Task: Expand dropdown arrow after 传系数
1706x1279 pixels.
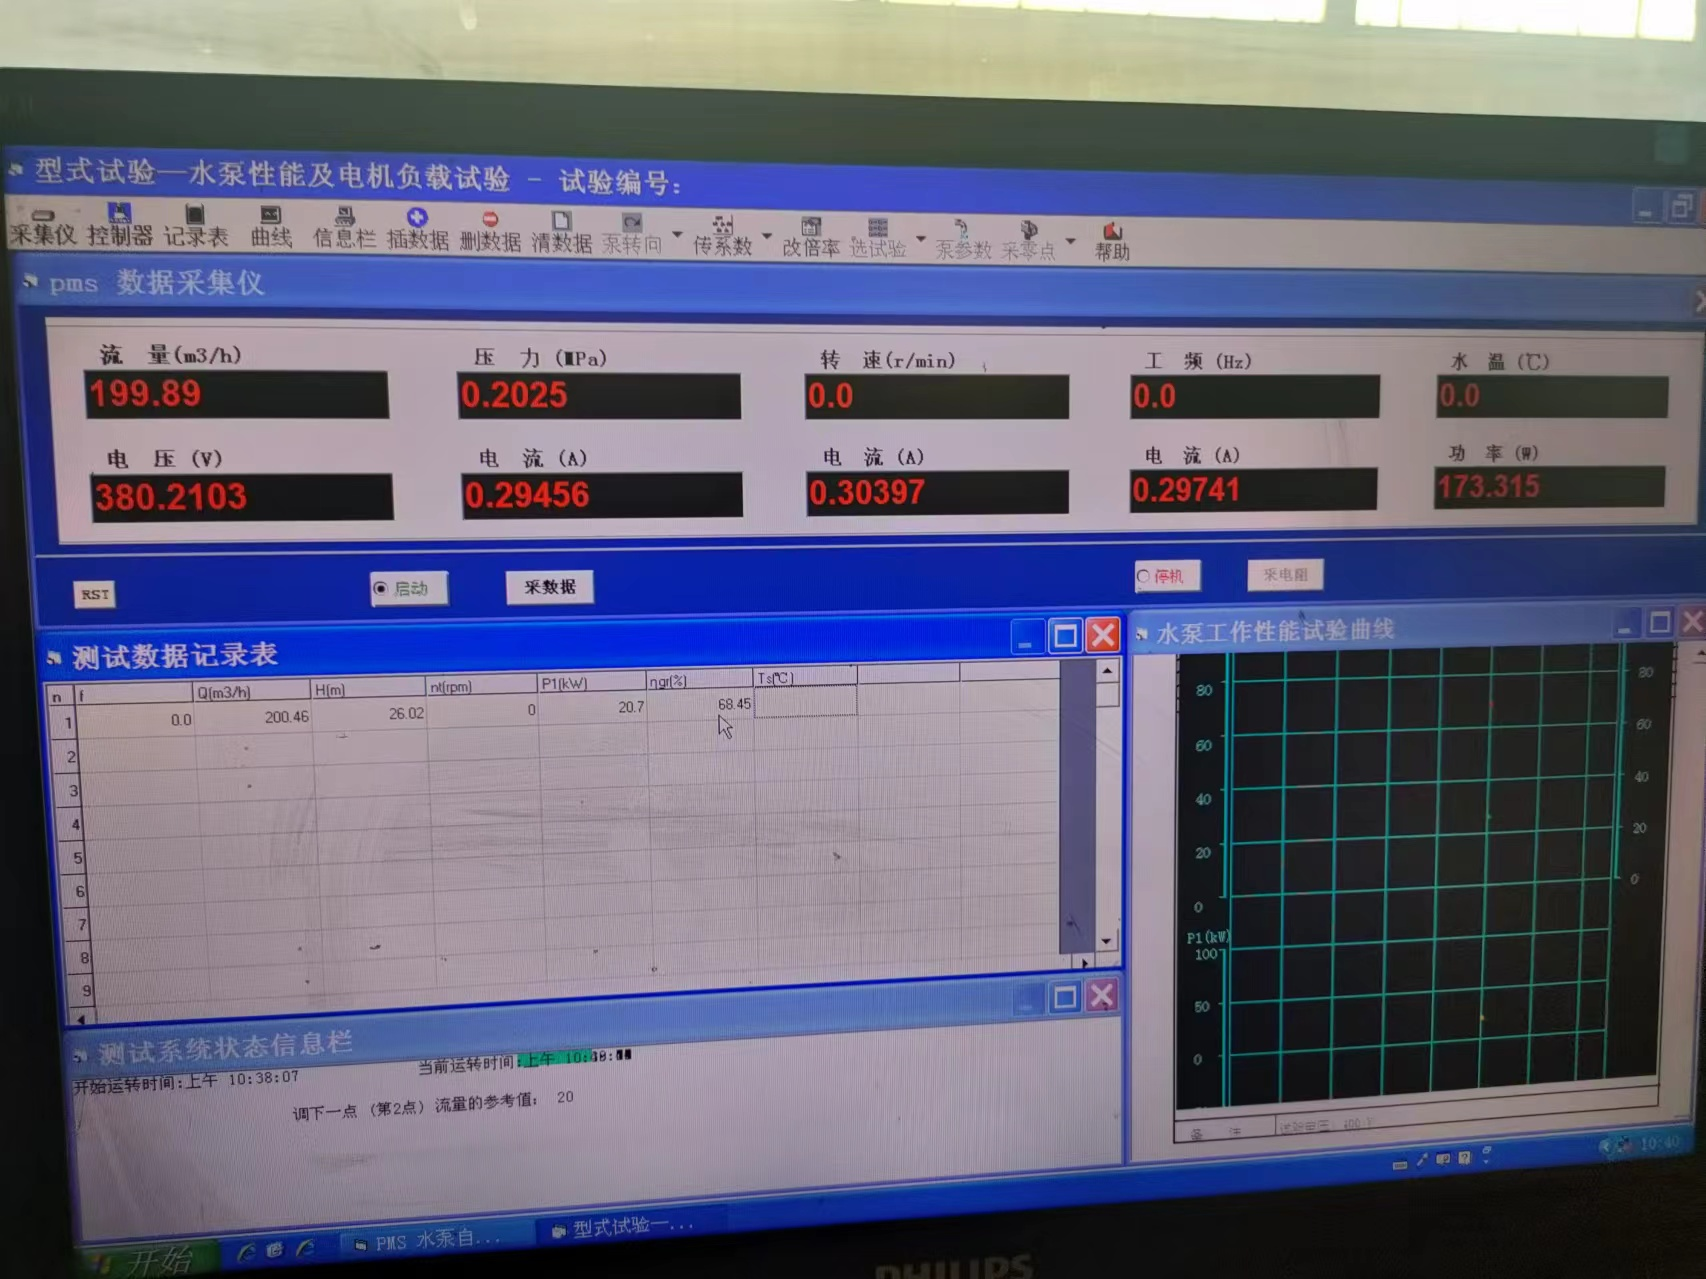Action: (x=767, y=238)
